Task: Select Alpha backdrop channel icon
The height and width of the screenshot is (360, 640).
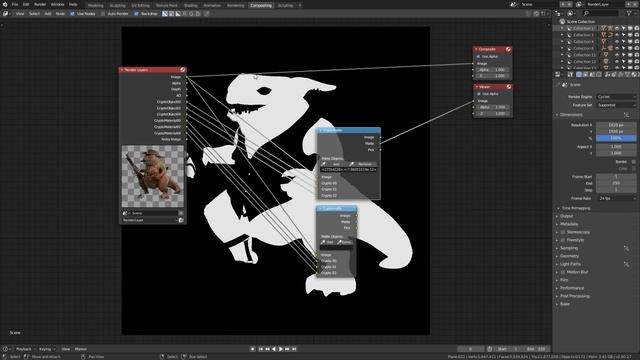Action: coord(178,13)
